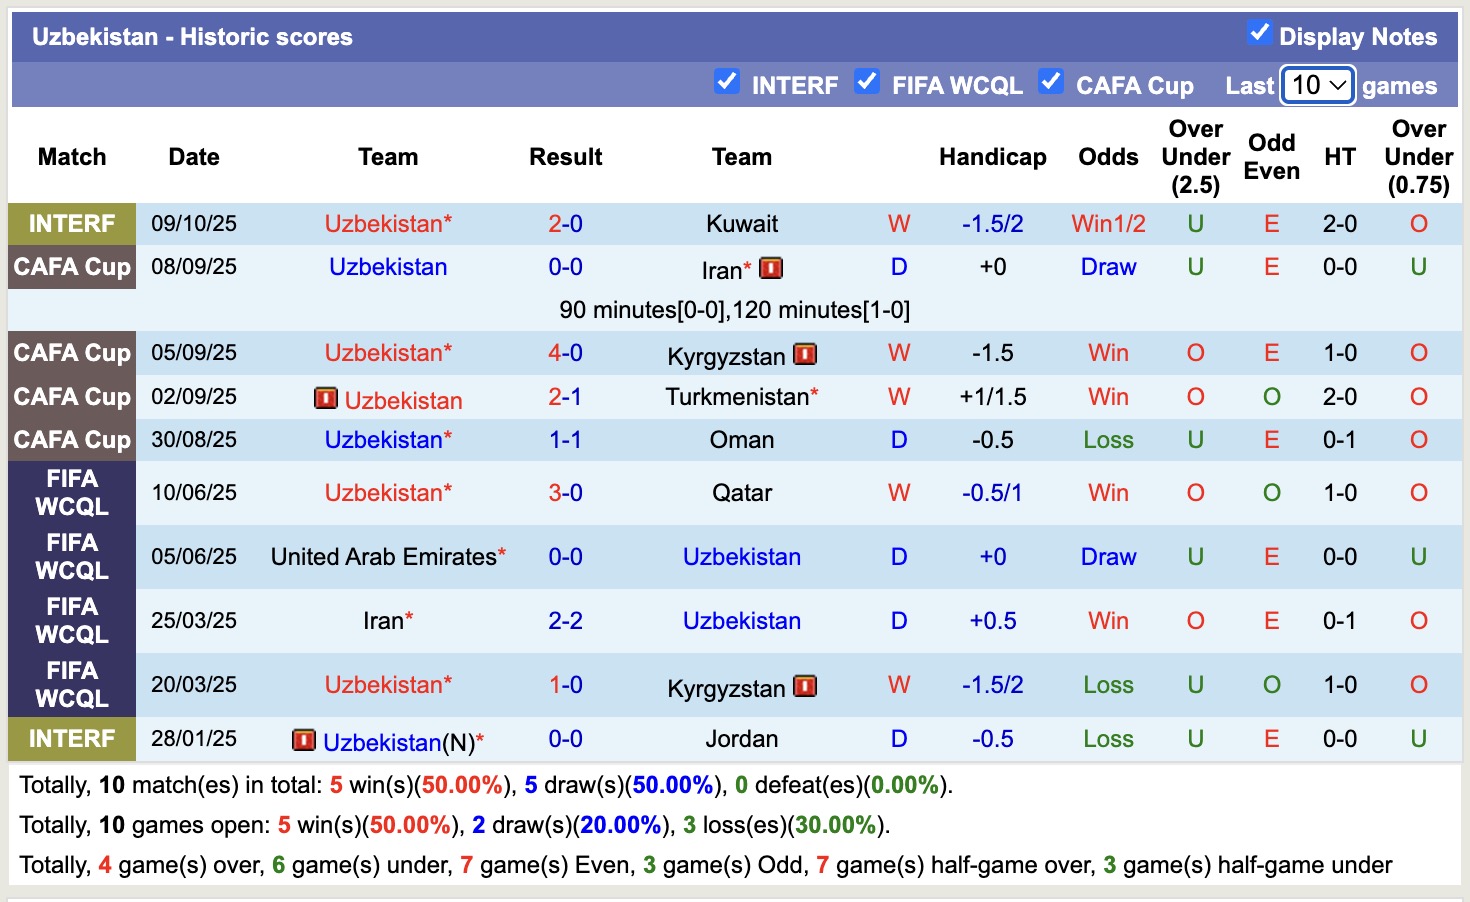Click the Qatar team name
Image resolution: width=1470 pixels, height=902 pixels.
pyautogui.click(x=741, y=493)
